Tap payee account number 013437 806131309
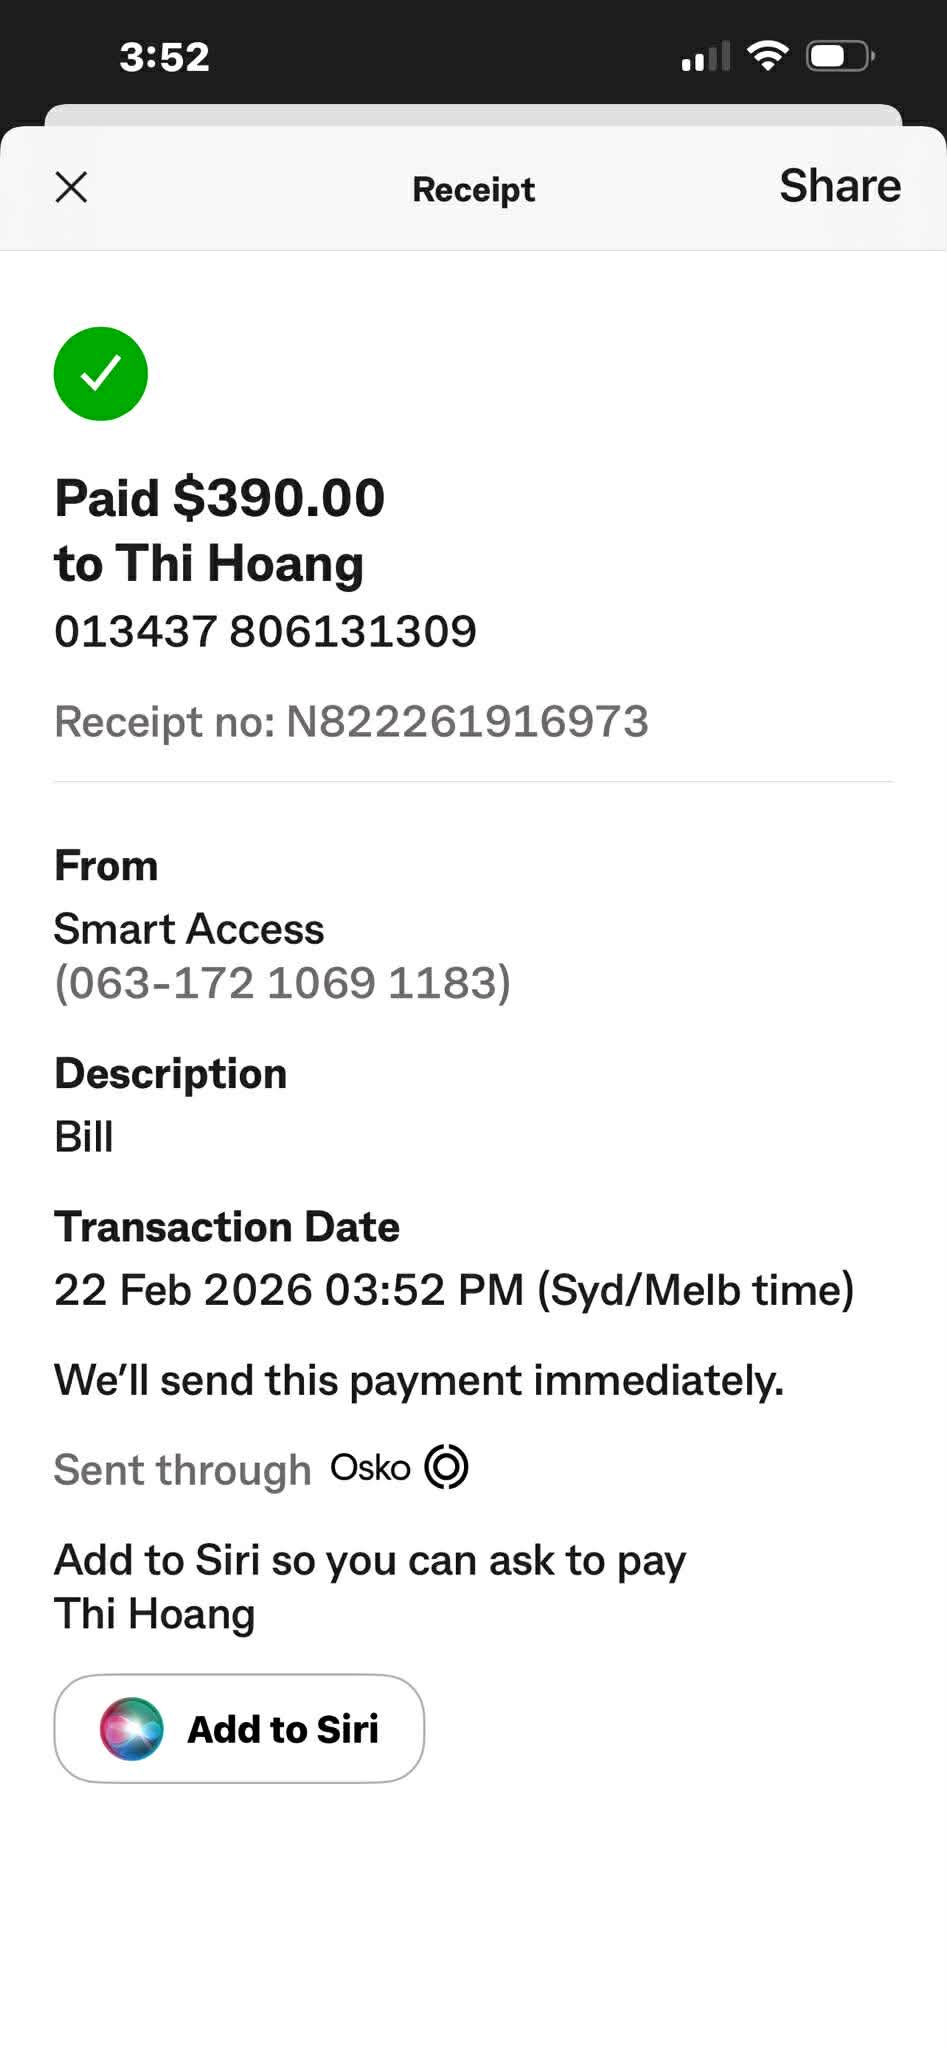 (265, 631)
